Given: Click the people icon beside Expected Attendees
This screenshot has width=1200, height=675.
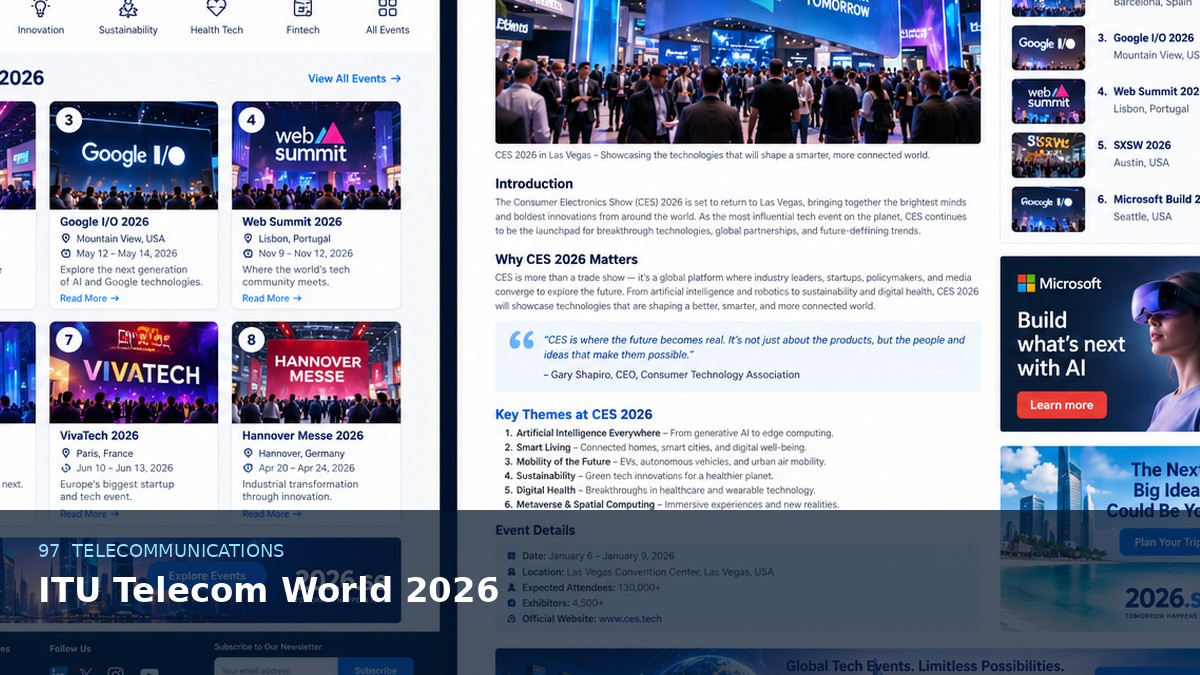Looking at the screenshot, I should click(512, 588).
